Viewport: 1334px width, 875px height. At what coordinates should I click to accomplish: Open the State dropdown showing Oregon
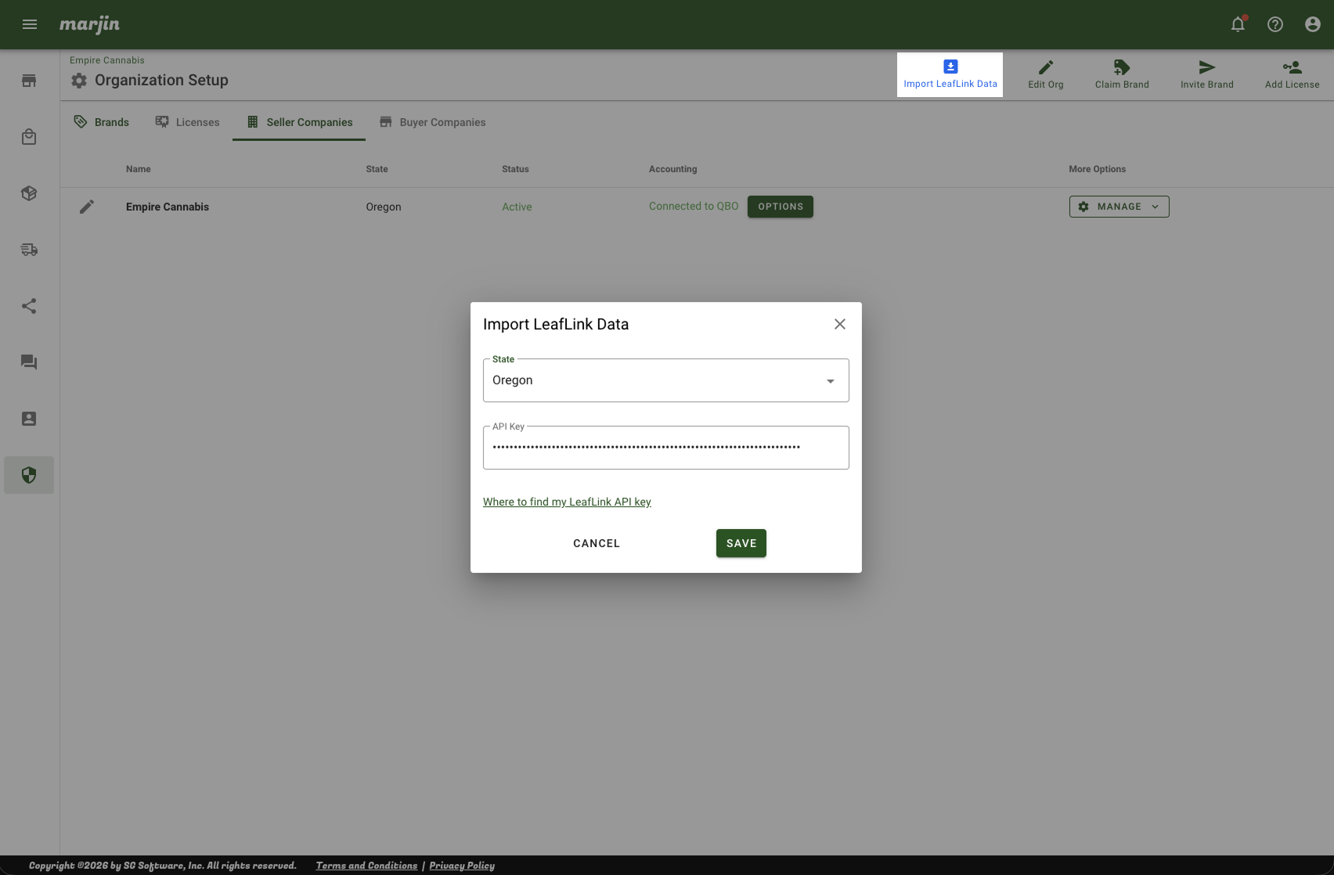(666, 380)
